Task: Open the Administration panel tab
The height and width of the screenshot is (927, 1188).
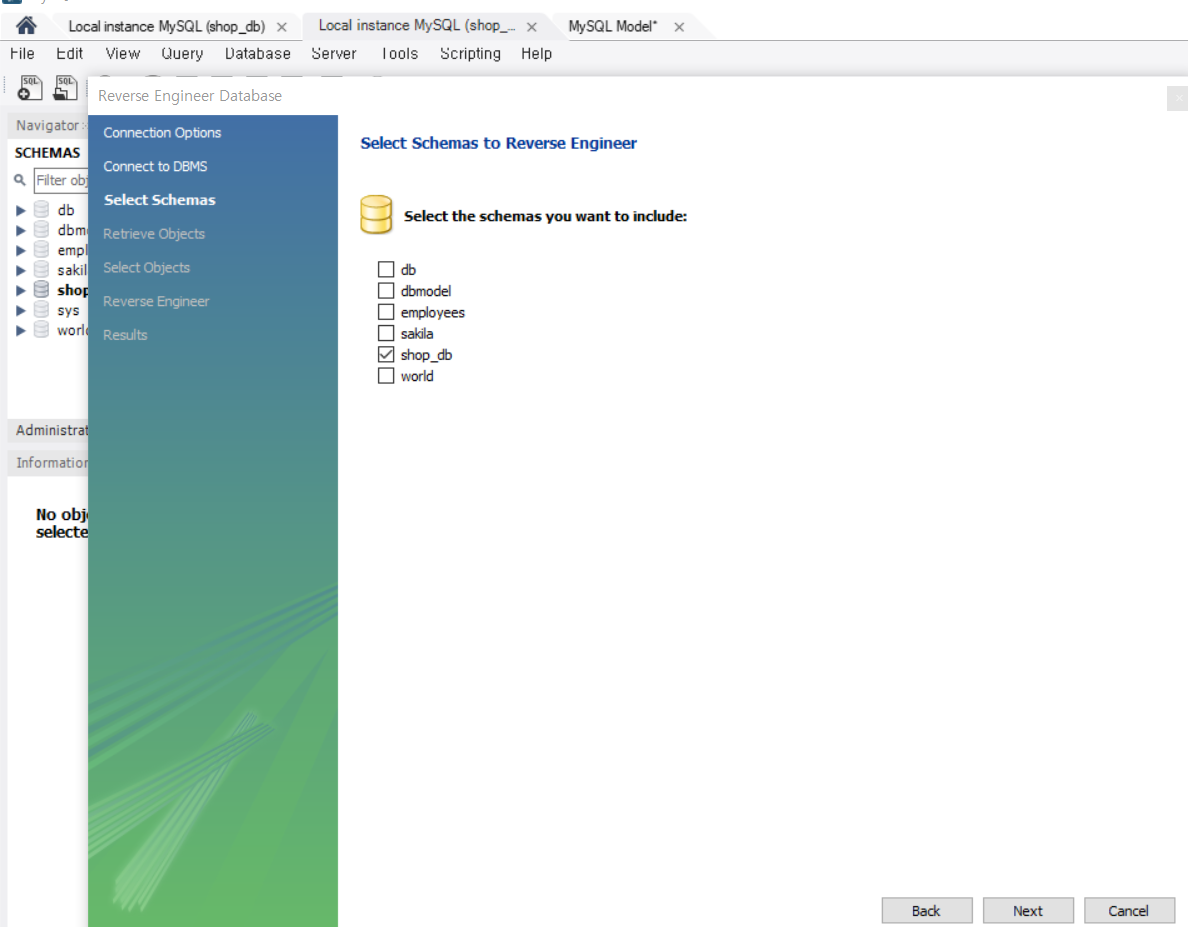Action: click(52, 430)
